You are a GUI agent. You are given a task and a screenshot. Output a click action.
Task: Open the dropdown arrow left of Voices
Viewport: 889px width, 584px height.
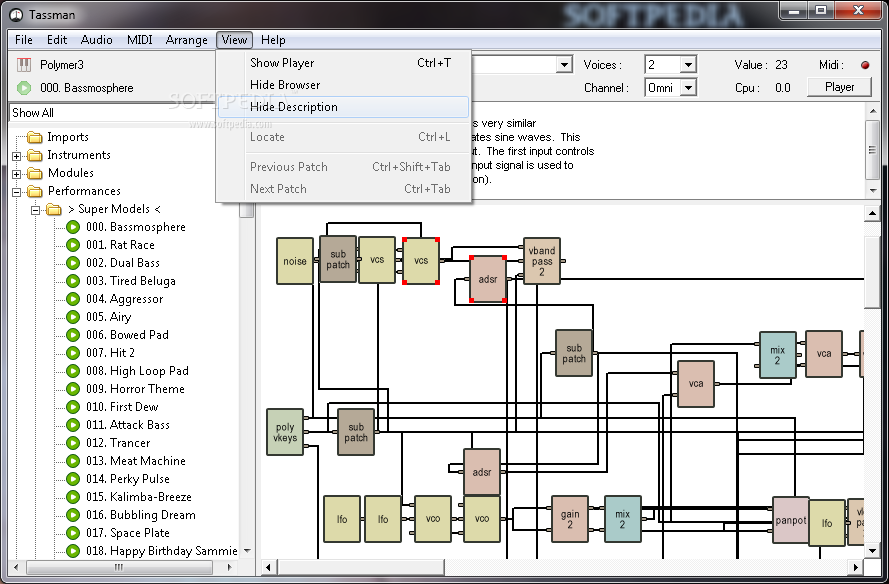pyautogui.click(x=564, y=65)
